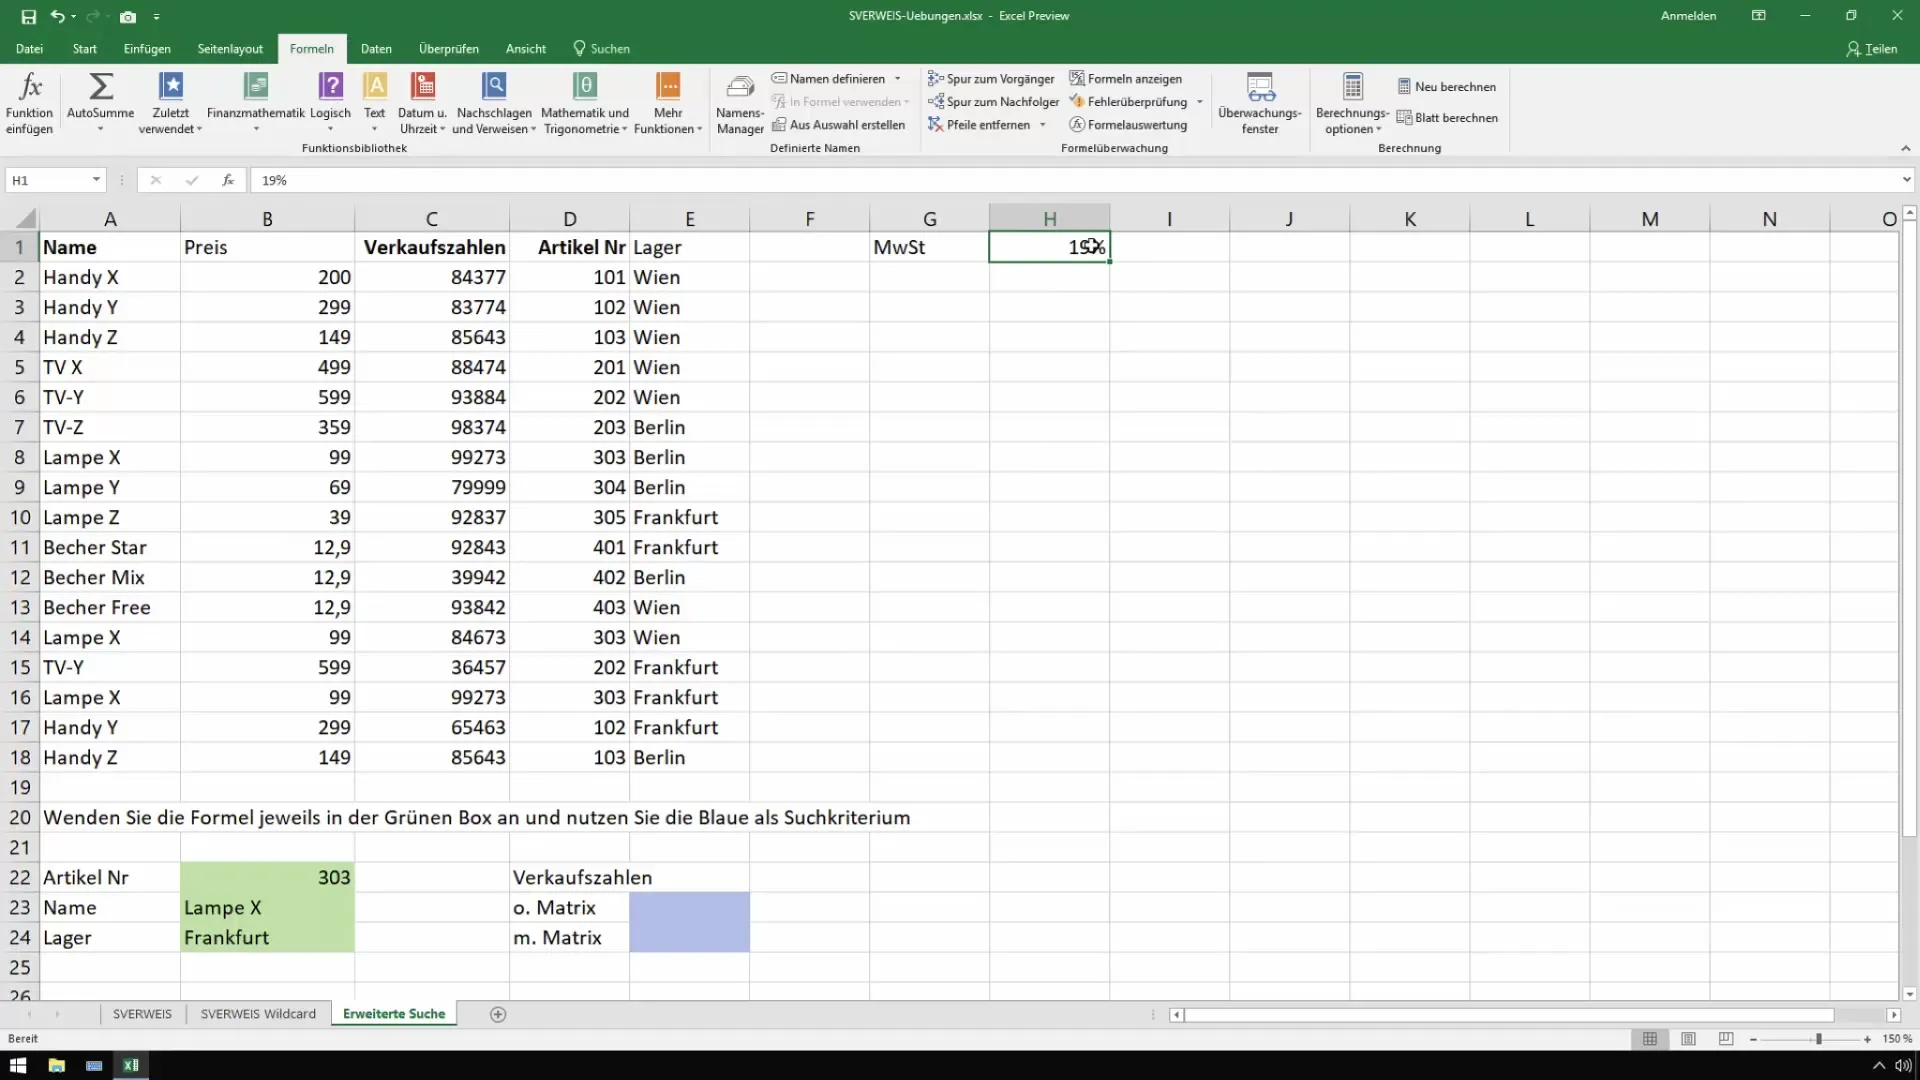
Task: Switch to Page Break Preview view
Action: tap(1726, 1039)
